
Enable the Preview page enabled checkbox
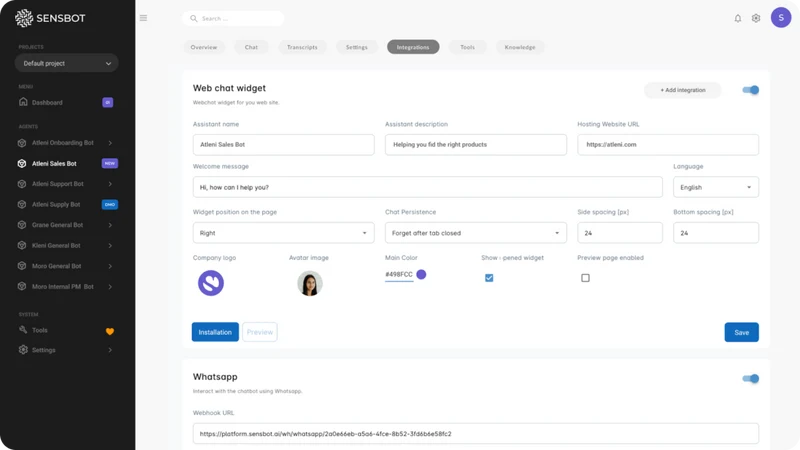(585, 278)
